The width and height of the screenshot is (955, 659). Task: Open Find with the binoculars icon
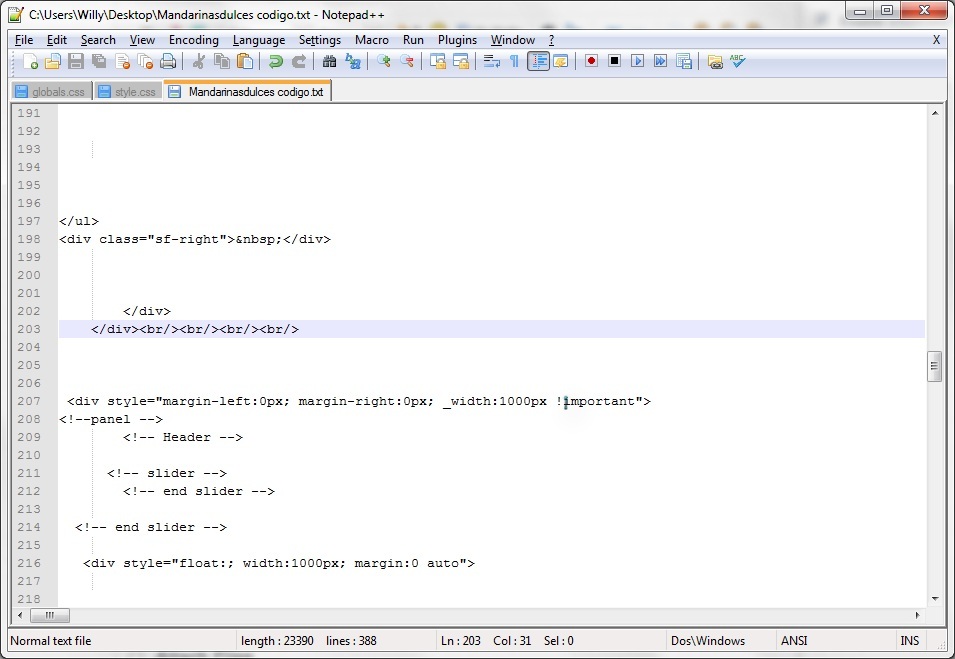[329, 61]
